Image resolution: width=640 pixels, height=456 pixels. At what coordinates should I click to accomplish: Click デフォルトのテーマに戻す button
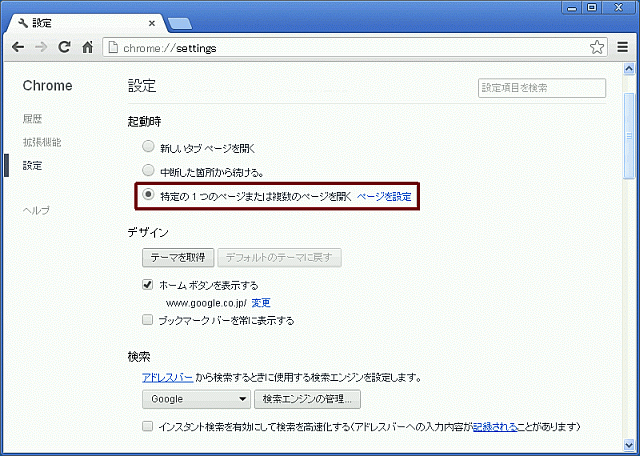(279, 258)
